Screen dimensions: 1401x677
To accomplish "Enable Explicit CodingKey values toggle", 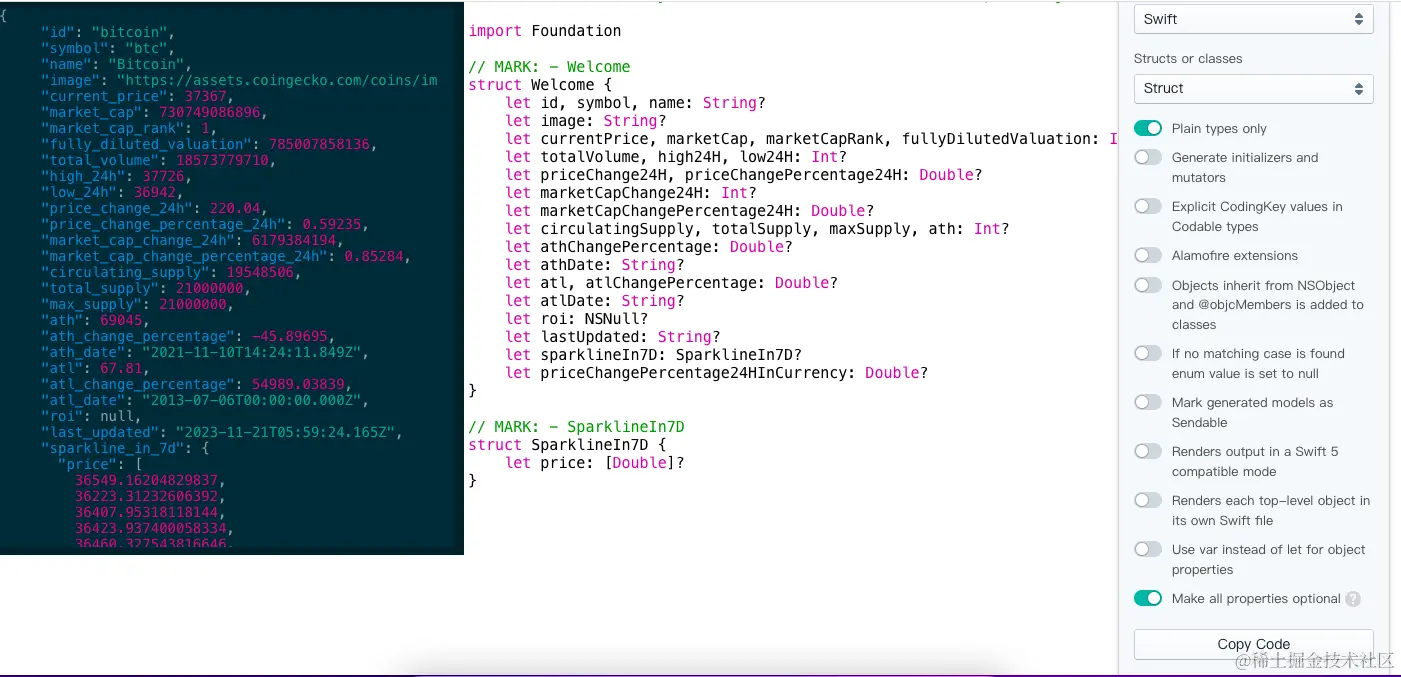I will pyautogui.click(x=1148, y=206).
